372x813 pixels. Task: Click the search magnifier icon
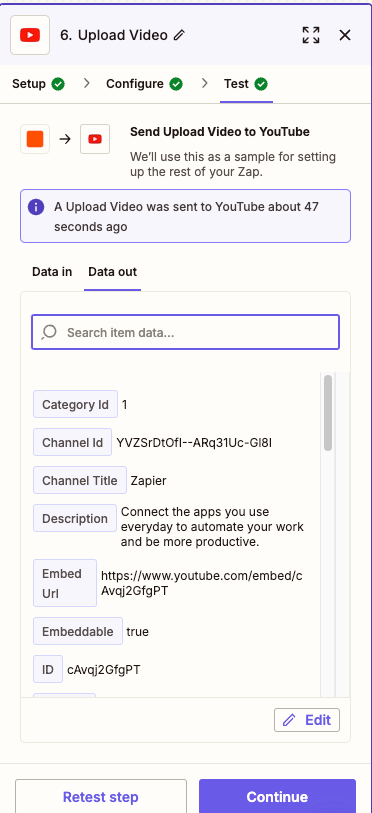[x=49, y=332]
